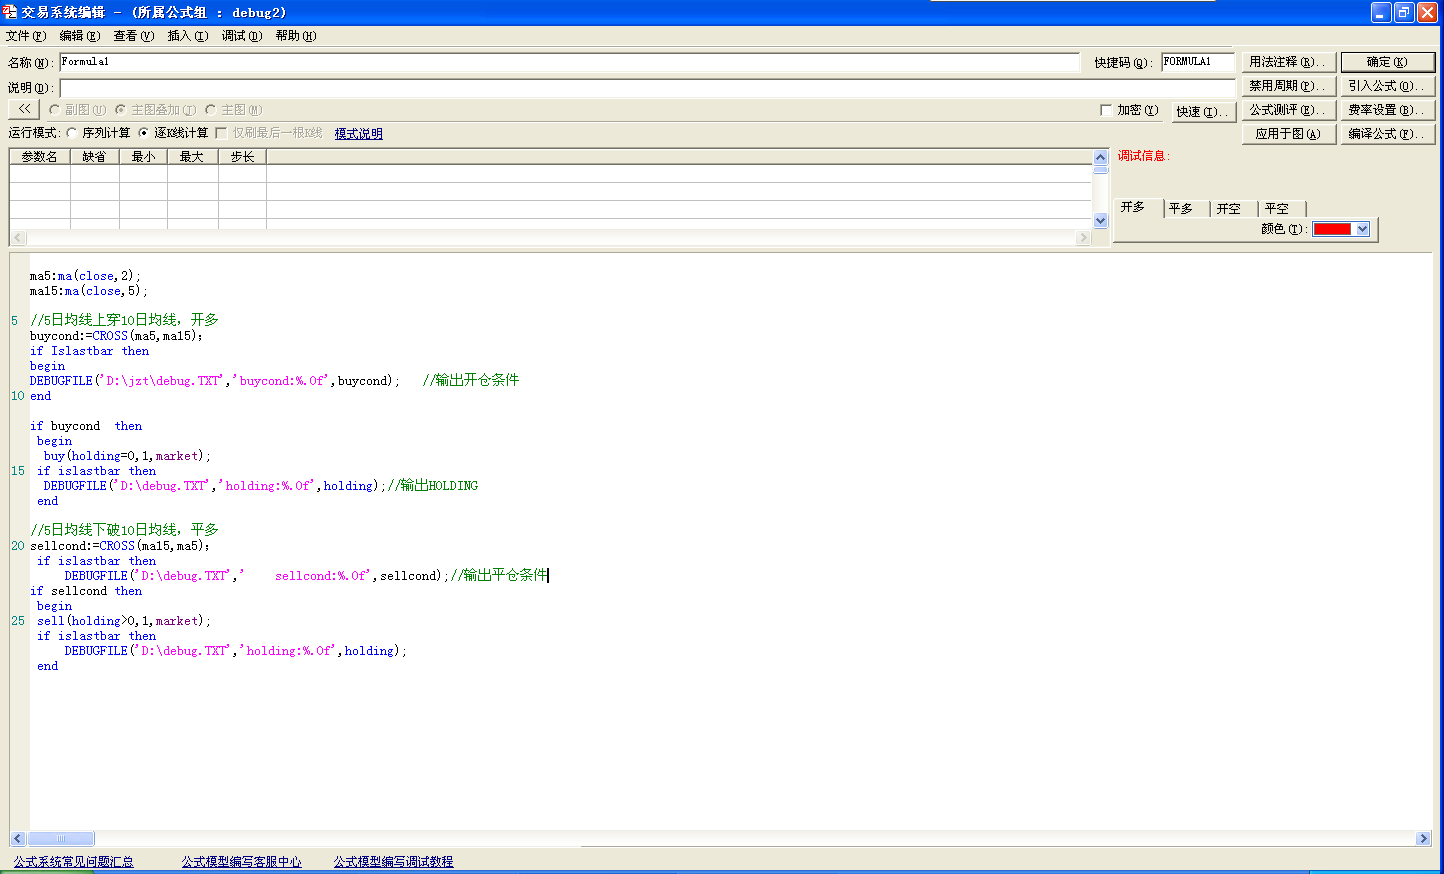The height and width of the screenshot is (874, 1444).
Task: Click code line 'buy(holding=0,1,market);'
Action: click(127, 456)
